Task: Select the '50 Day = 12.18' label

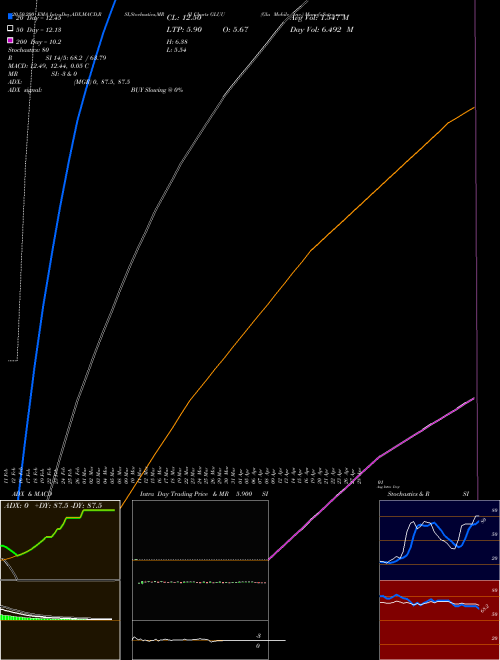Action: click(39, 30)
